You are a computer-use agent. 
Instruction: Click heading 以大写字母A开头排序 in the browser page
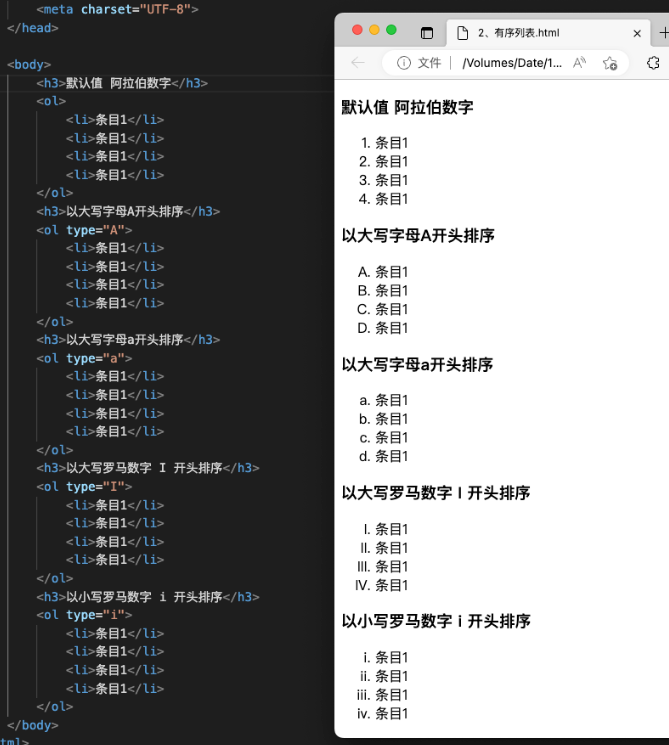click(418, 236)
